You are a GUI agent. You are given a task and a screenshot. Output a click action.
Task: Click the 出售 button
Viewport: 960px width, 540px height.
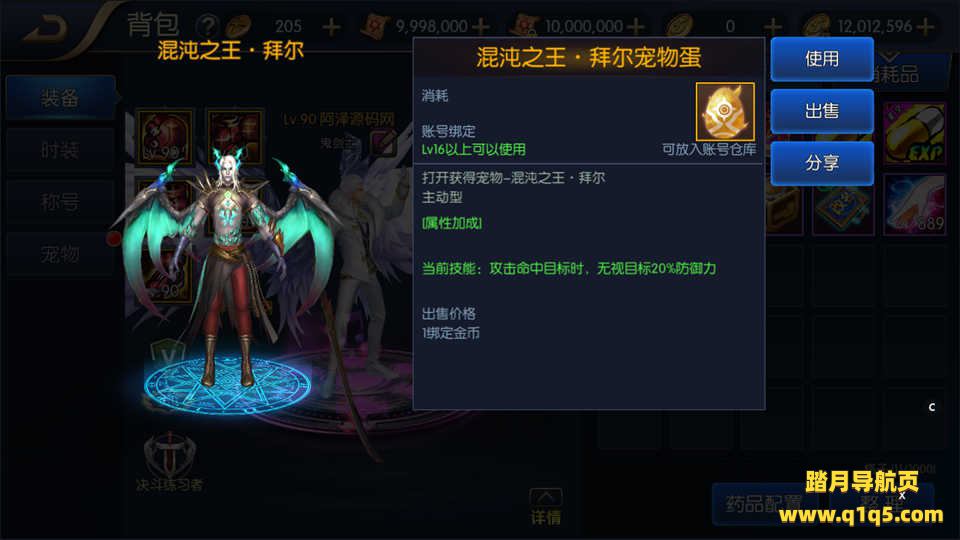[x=822, y=111]
